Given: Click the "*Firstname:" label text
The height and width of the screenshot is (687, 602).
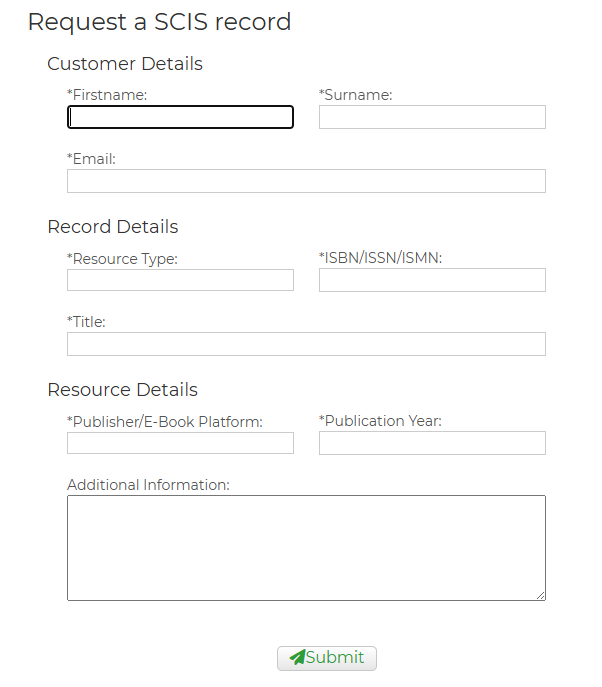Looking at the screenshot, I should point(107,95).
